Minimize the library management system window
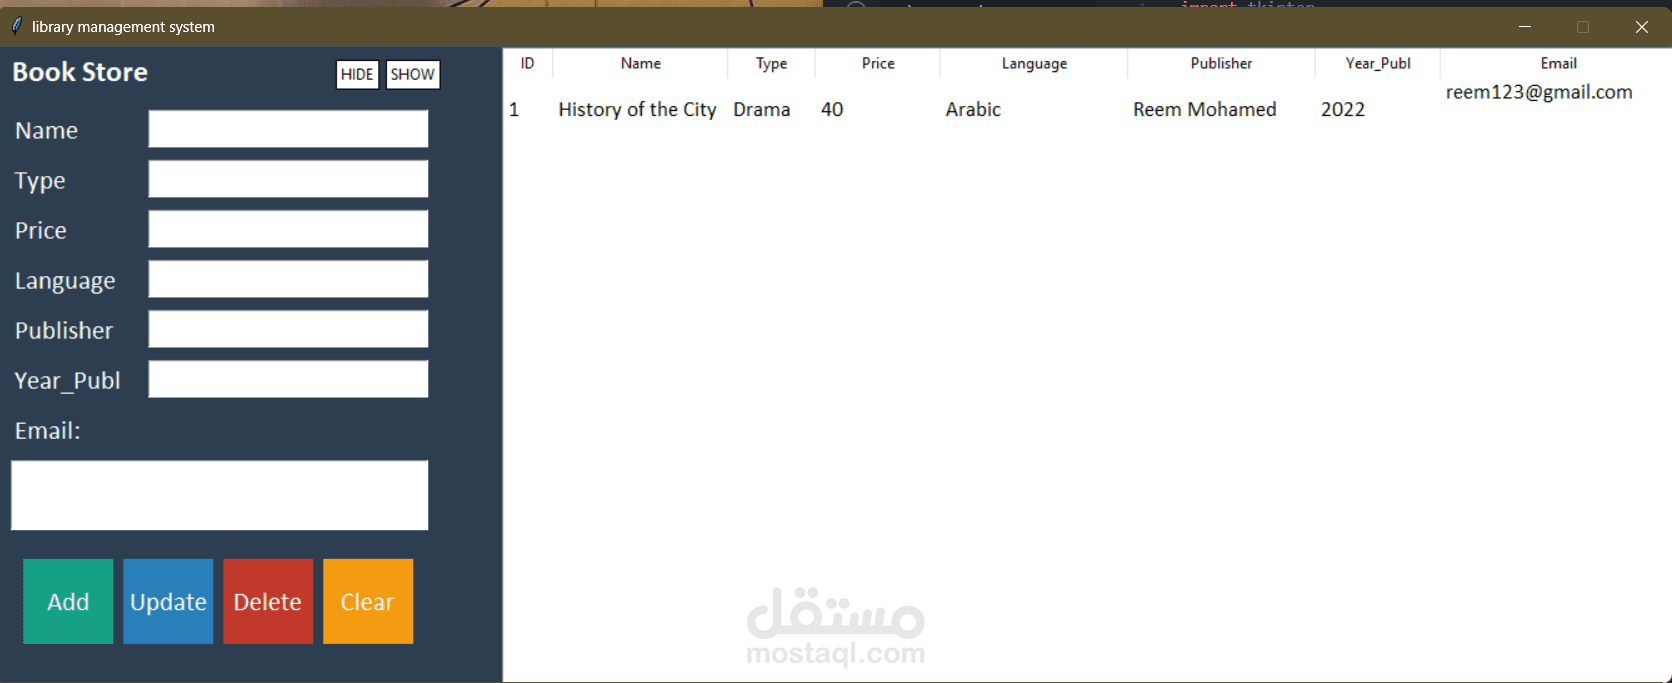Viewport: 1672px width, 683px height. [x=1525, y=26]
